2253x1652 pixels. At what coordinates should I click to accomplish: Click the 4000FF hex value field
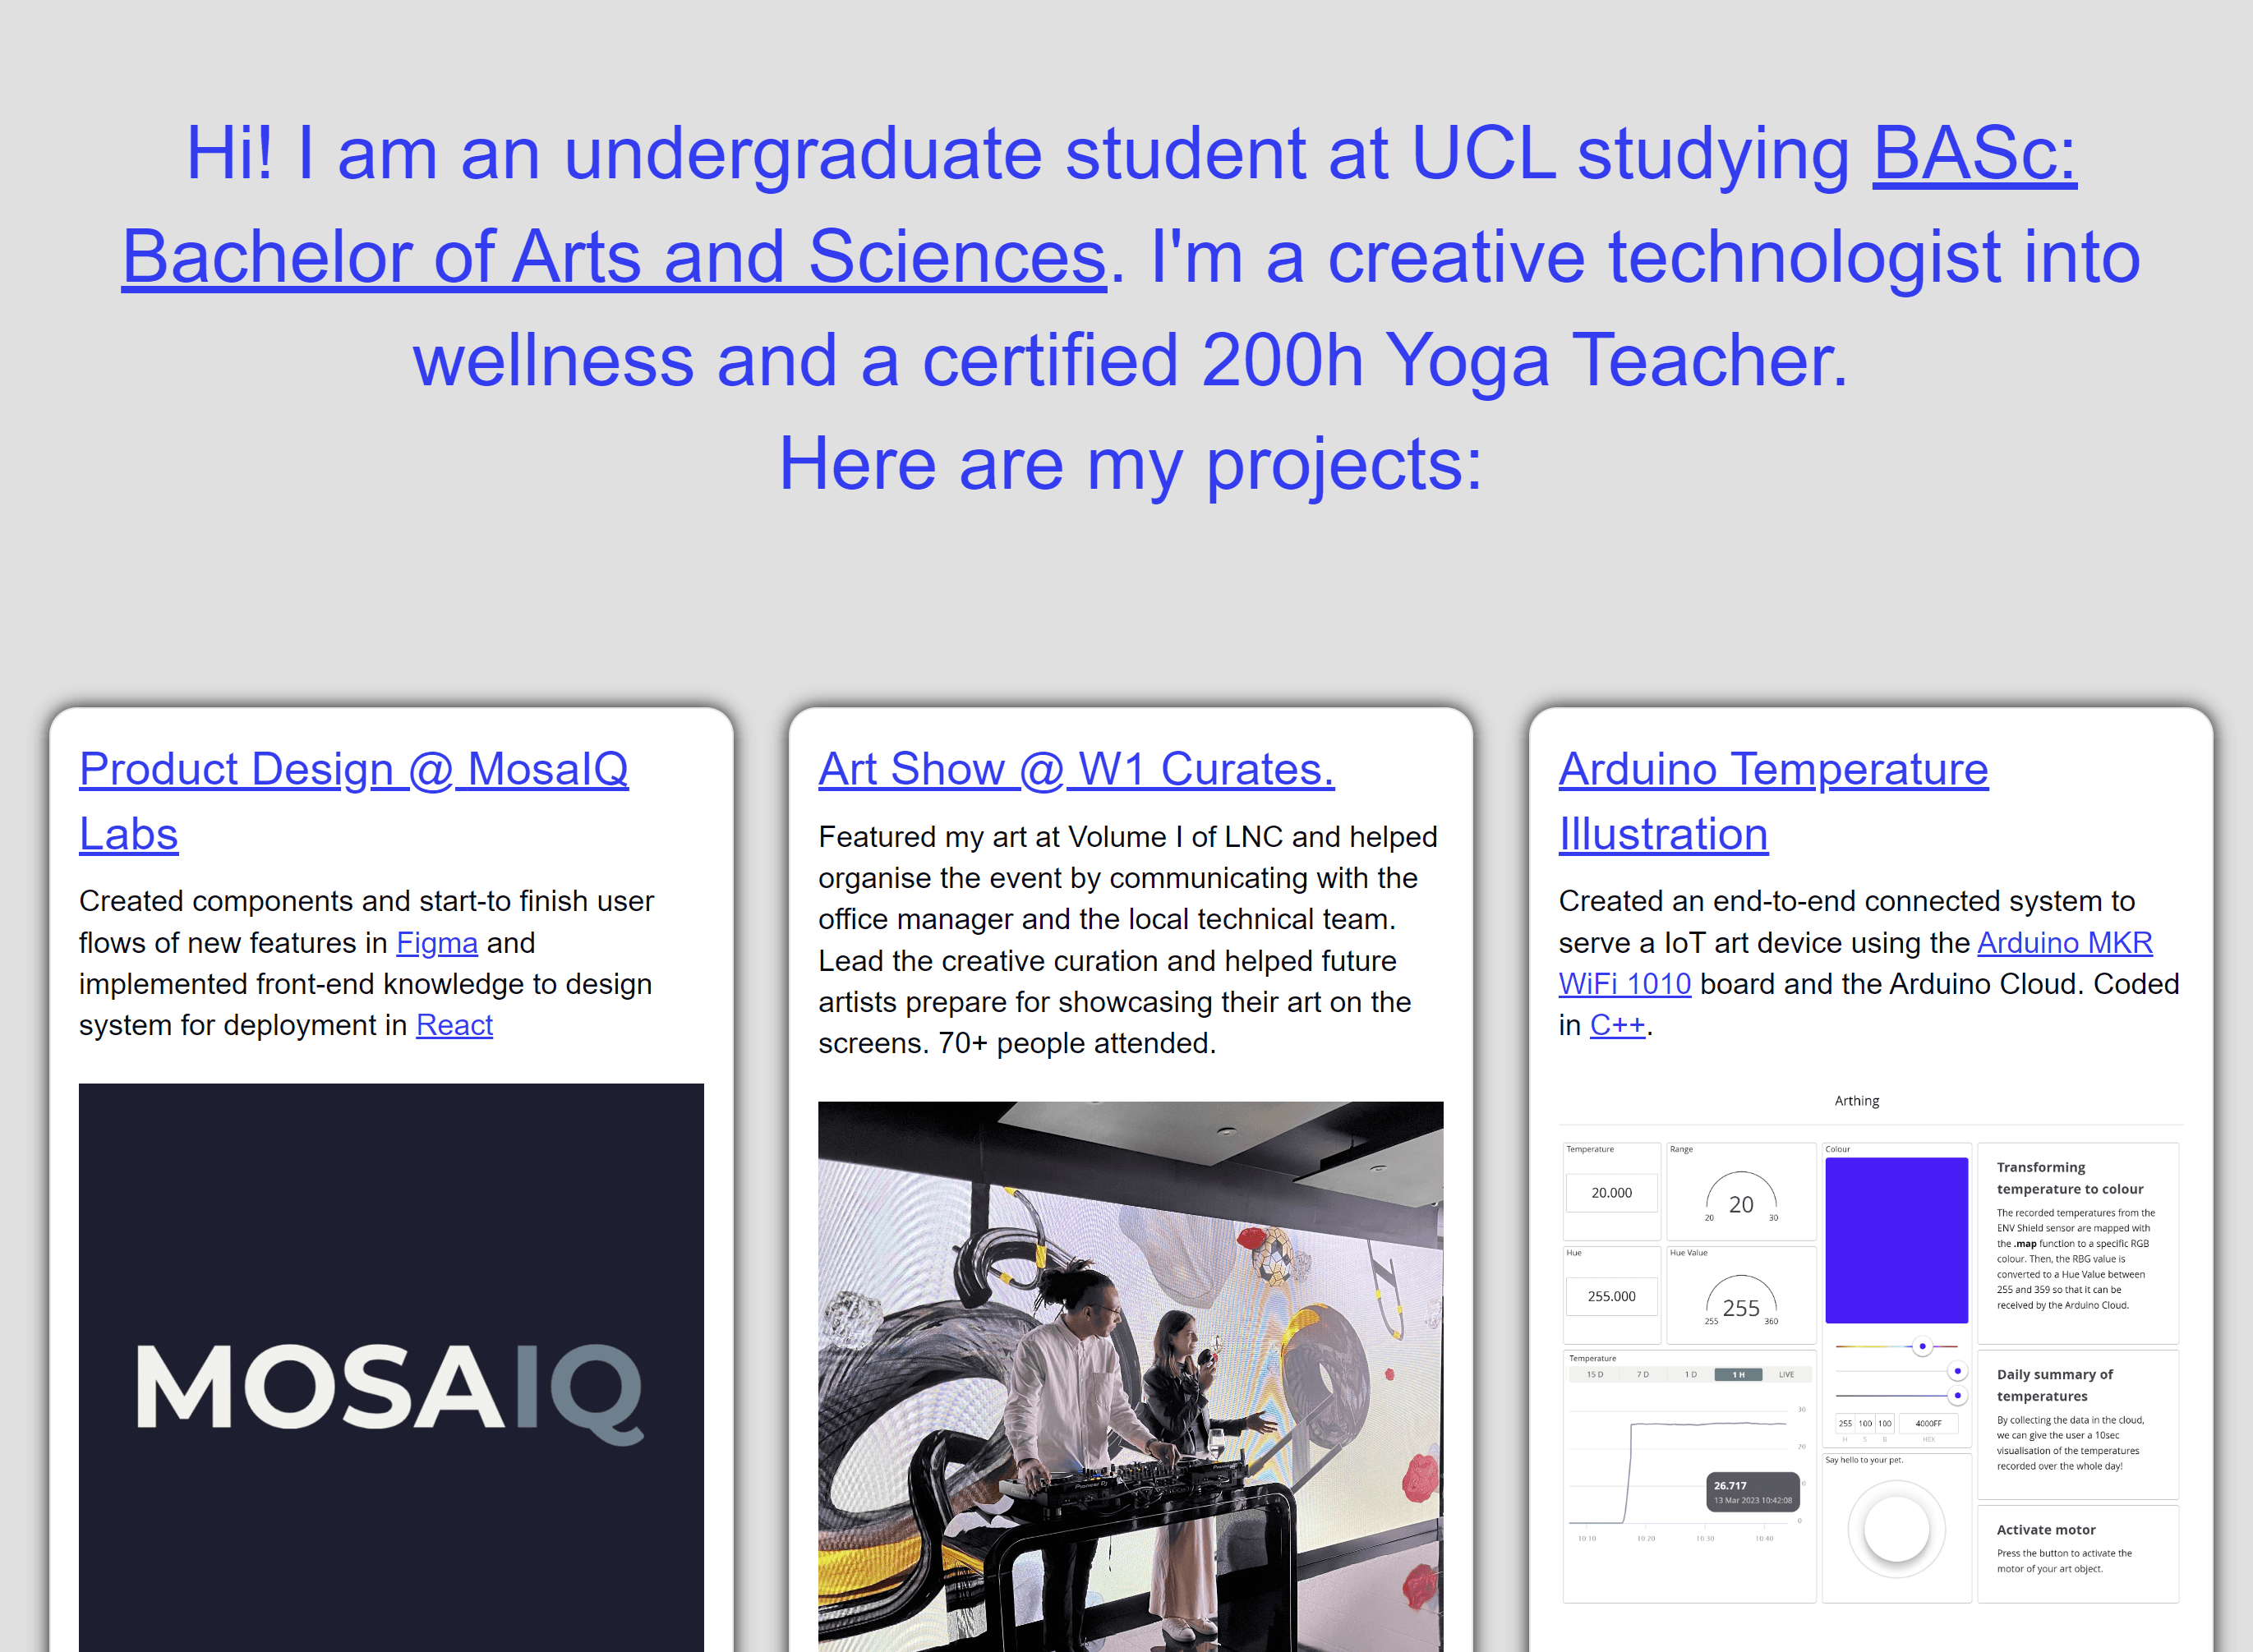coord(1928,1423)
